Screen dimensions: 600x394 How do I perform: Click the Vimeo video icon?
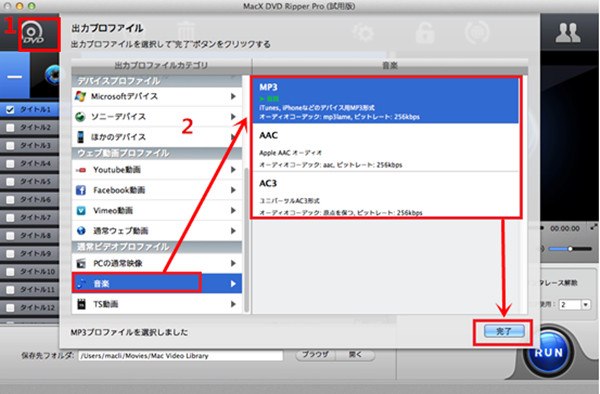click(x=81, y=210)
